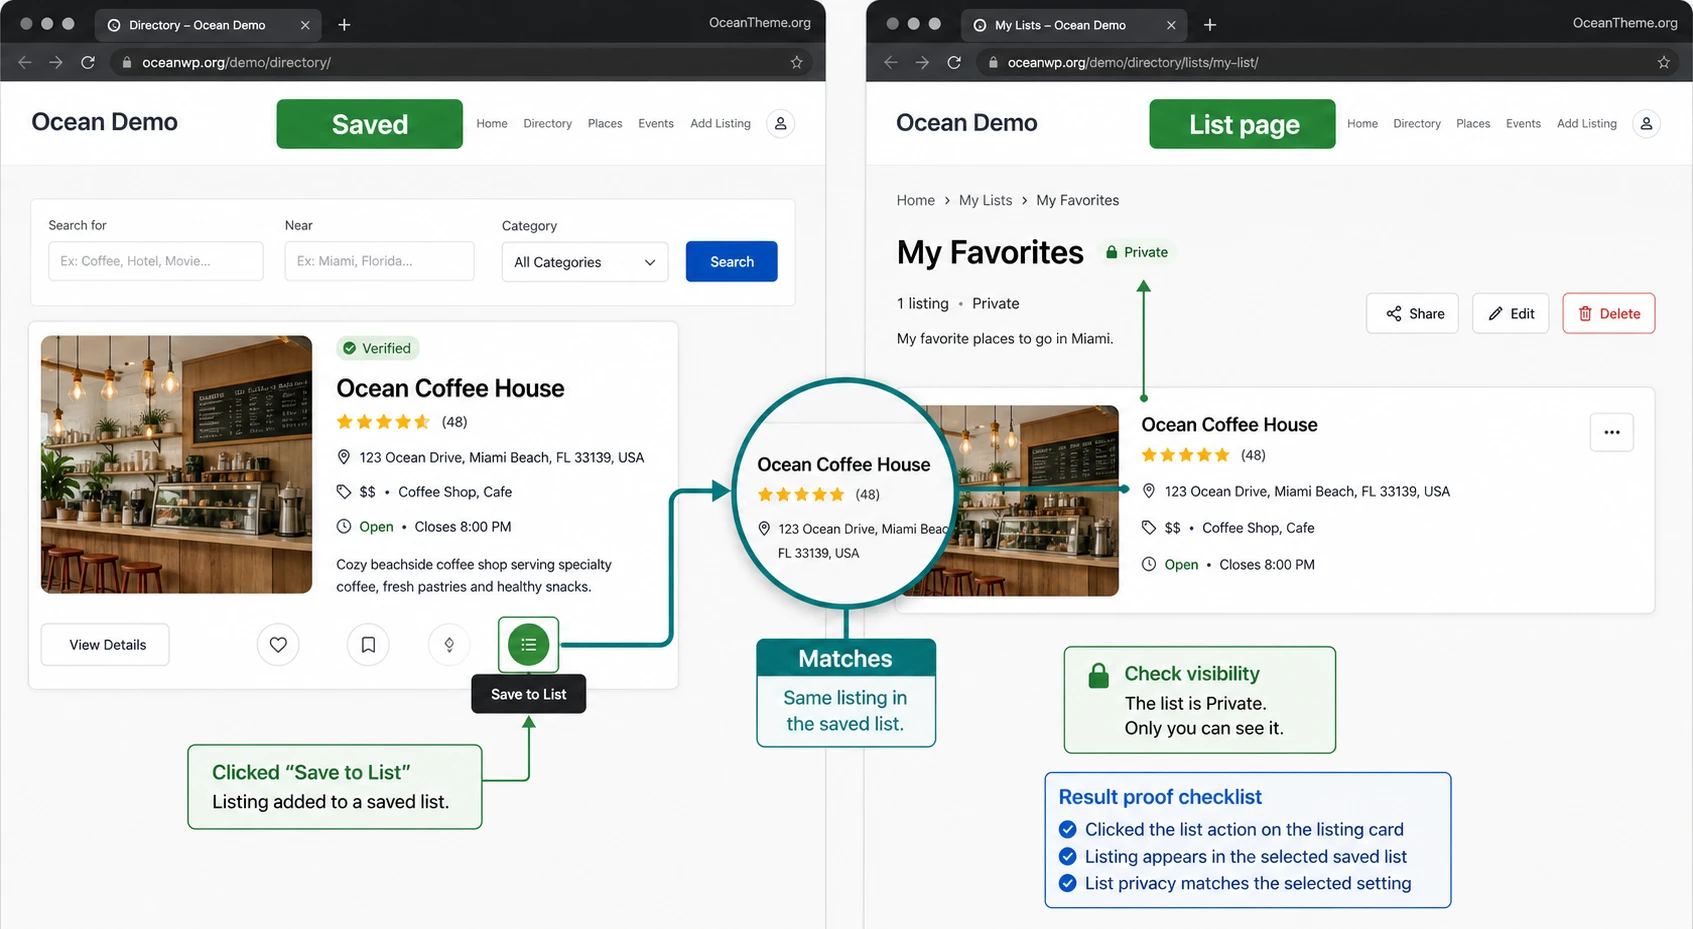
Task: Click the text My favorite places to go in Miami
Action: pos(1005,339)
